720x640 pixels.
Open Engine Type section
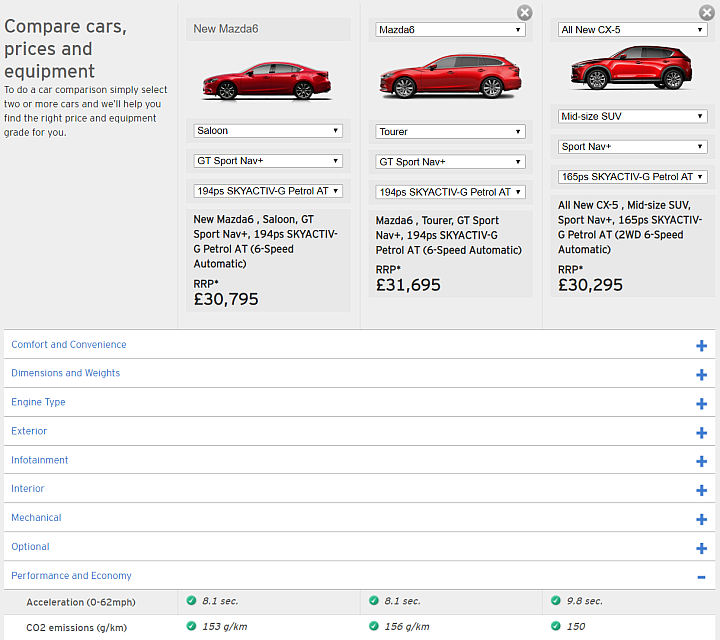[38, 402]
